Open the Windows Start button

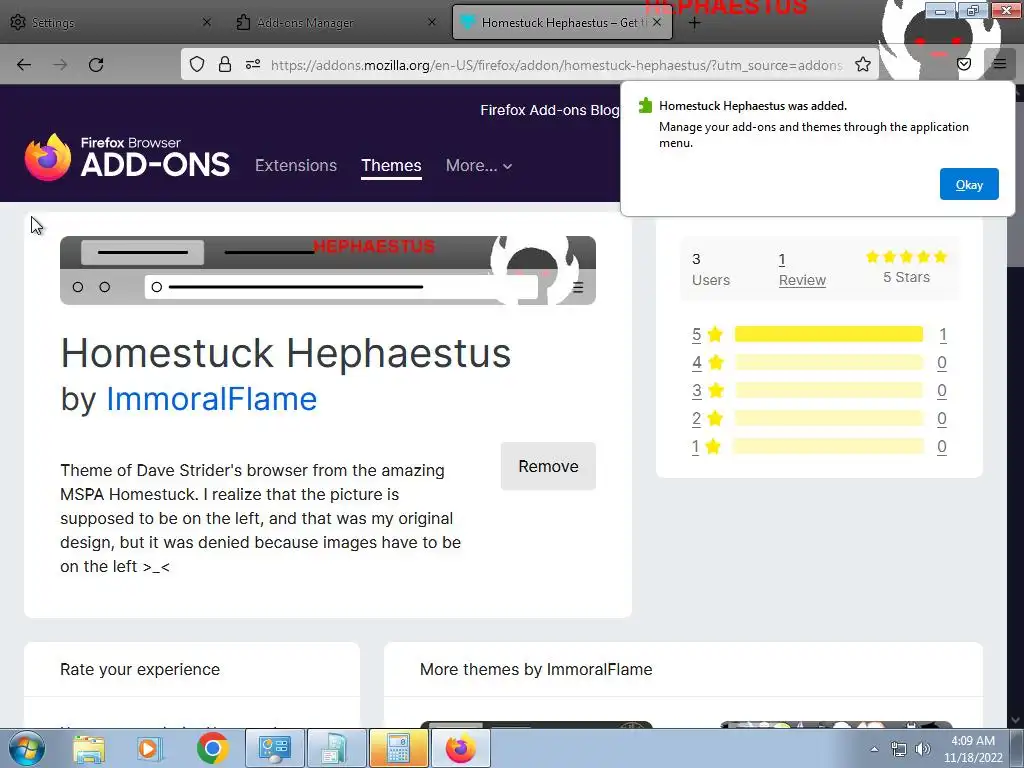pyautogui.click(x=26, y=748)
